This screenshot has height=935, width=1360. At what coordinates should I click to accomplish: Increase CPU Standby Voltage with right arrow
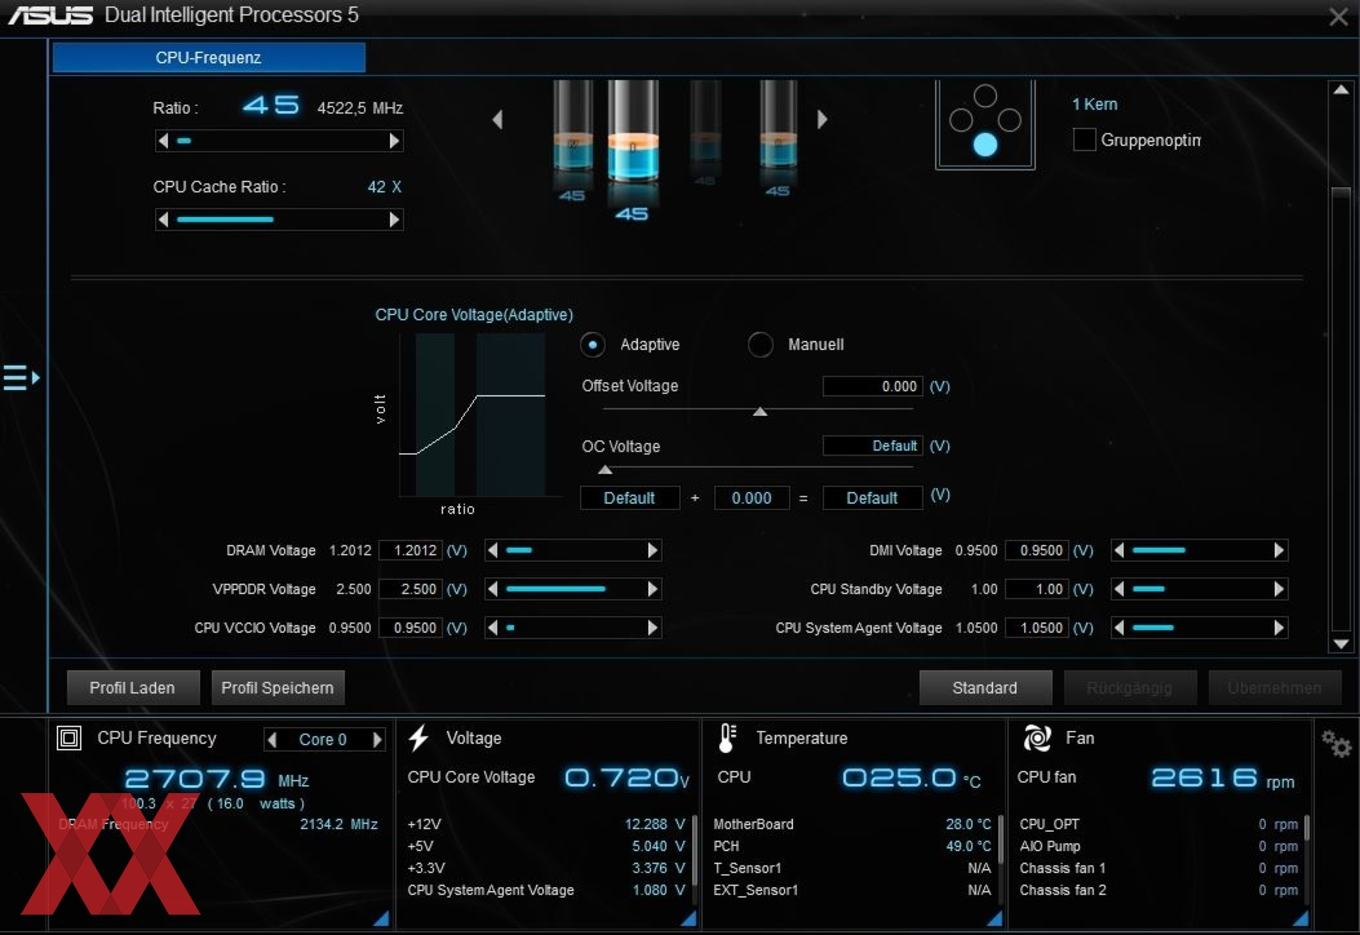click(1279, 589)
